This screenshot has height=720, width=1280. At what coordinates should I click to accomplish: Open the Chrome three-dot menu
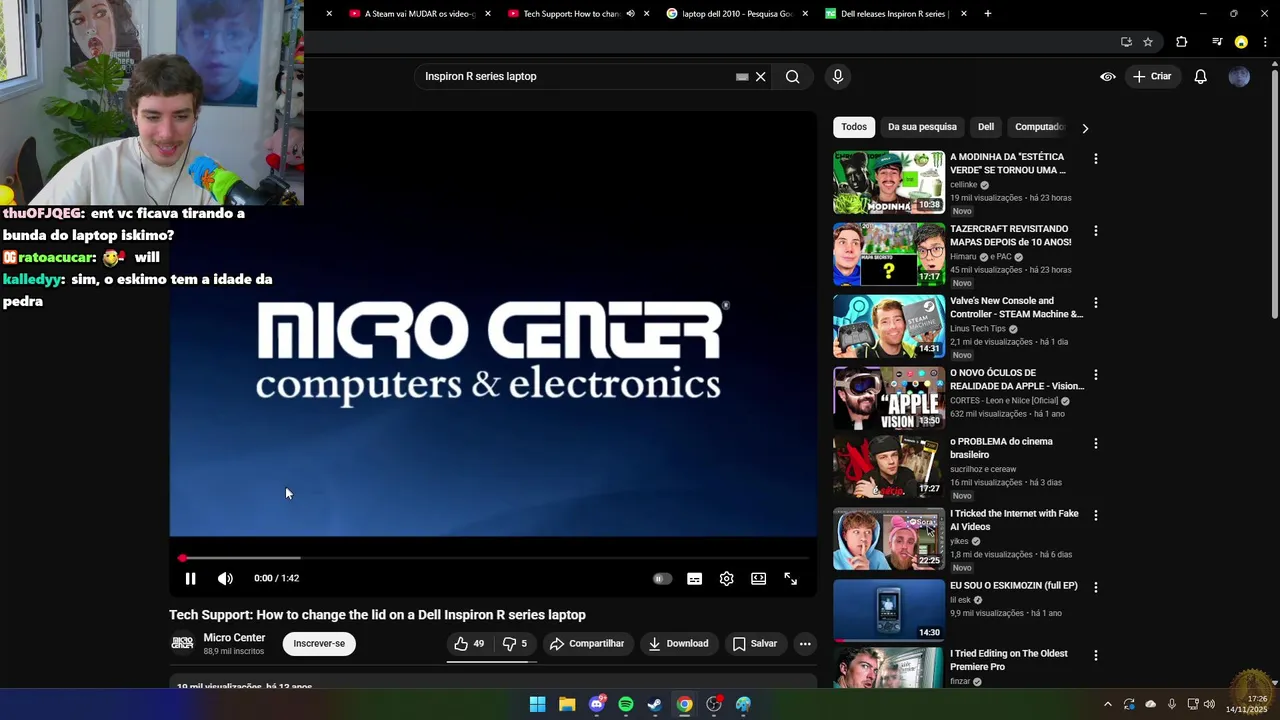tap(1265, 42)
